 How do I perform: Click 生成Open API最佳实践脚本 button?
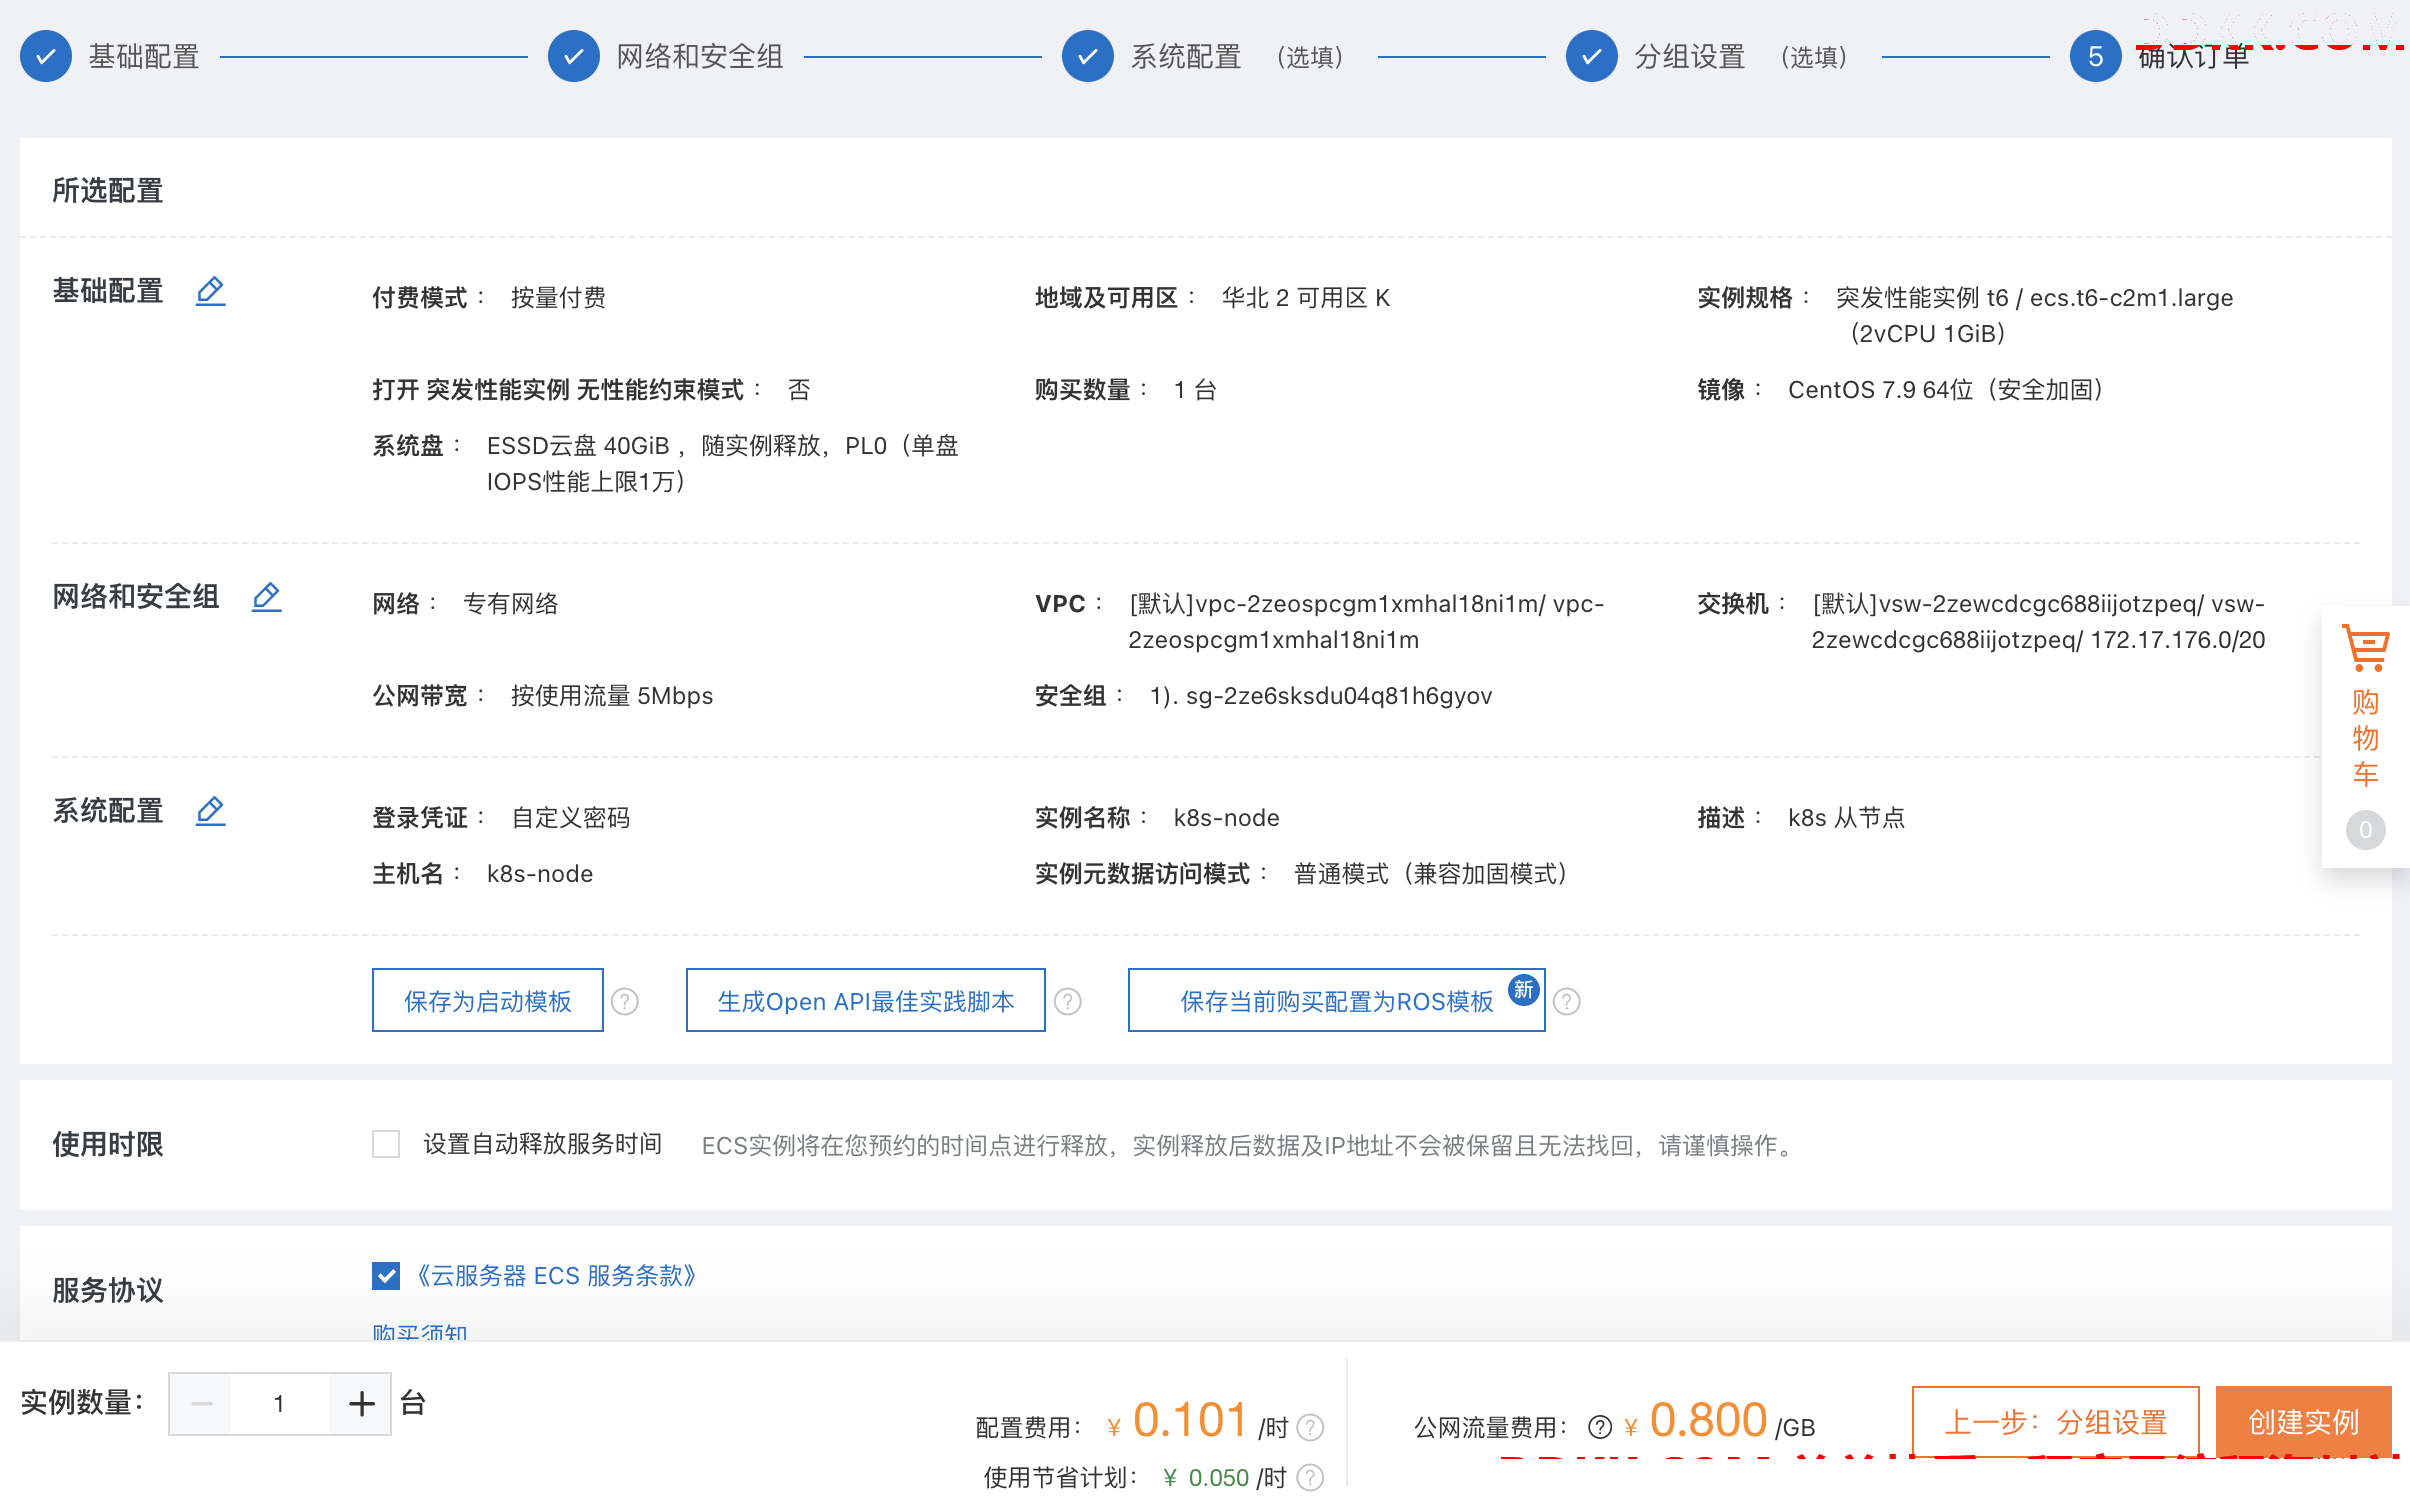pos(866,1000)
